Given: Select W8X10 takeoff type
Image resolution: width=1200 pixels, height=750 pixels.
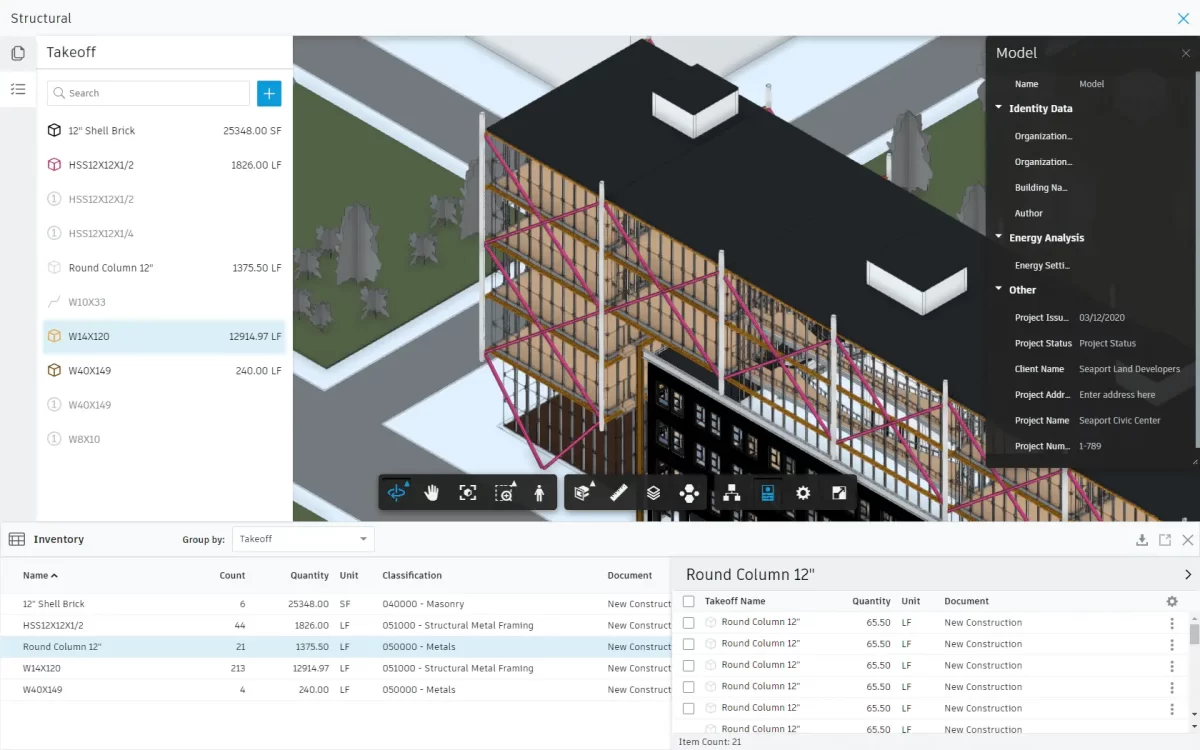Looking at the screenshot, I should (x=165, y=439).
